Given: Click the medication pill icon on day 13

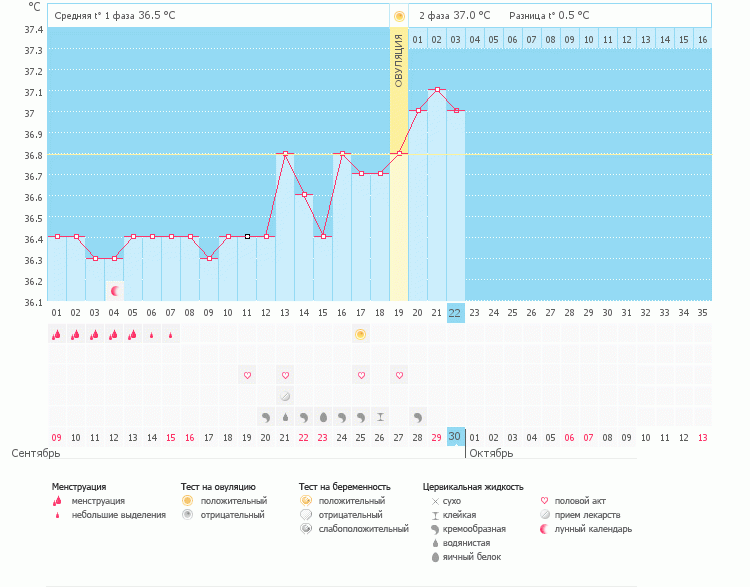Looking at the screenshot, I should click(285, 396).
